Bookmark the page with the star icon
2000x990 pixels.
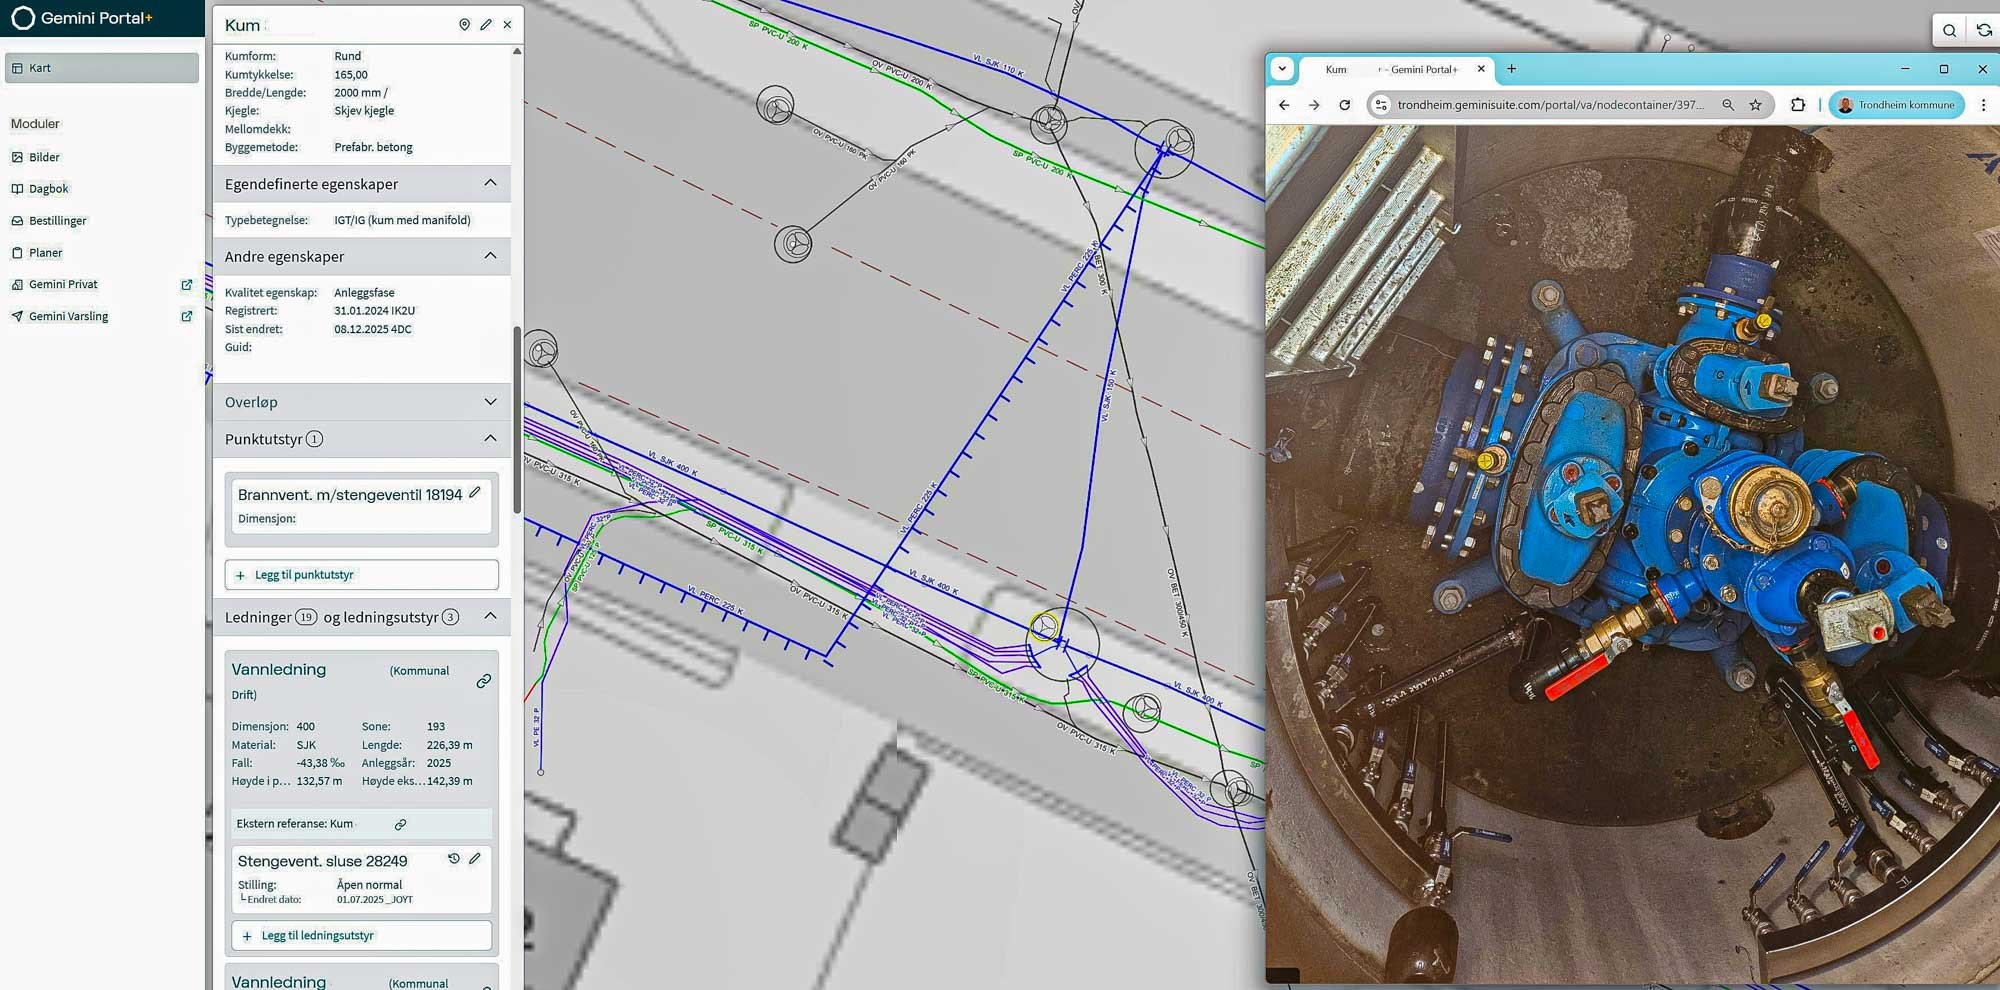(x=1755, y=105)
